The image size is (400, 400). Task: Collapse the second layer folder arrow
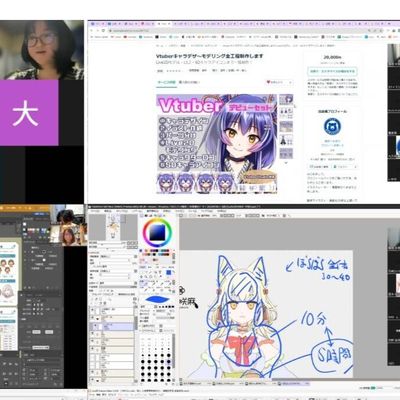98,319
